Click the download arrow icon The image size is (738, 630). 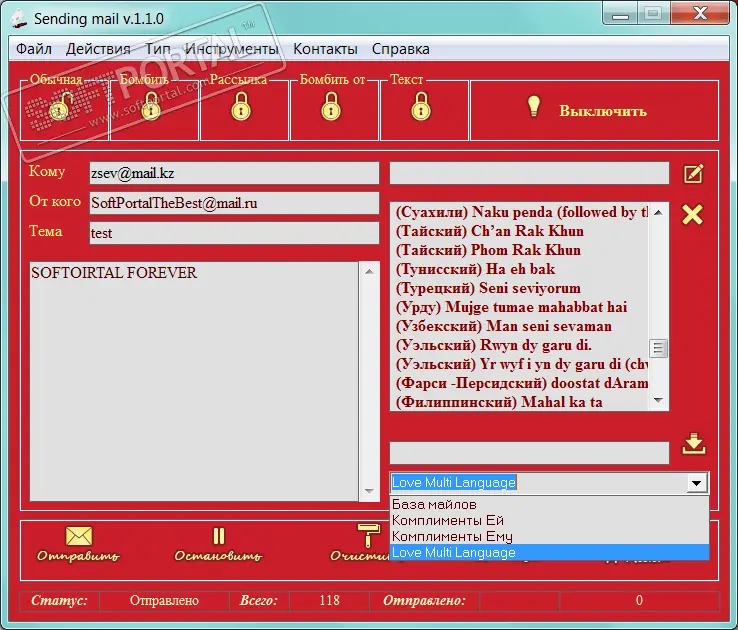pos(694,444)
